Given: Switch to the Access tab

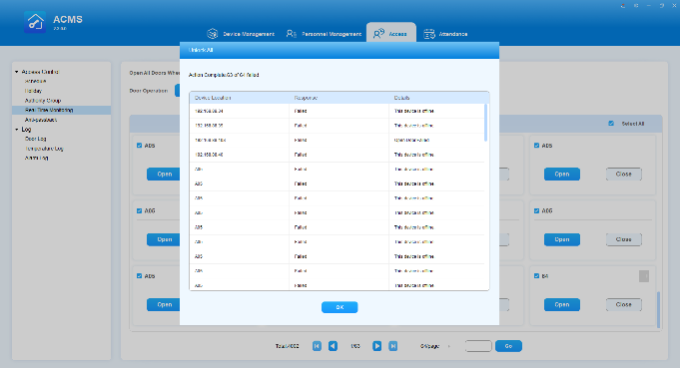Looking at the screenshot, I should 391,33.
